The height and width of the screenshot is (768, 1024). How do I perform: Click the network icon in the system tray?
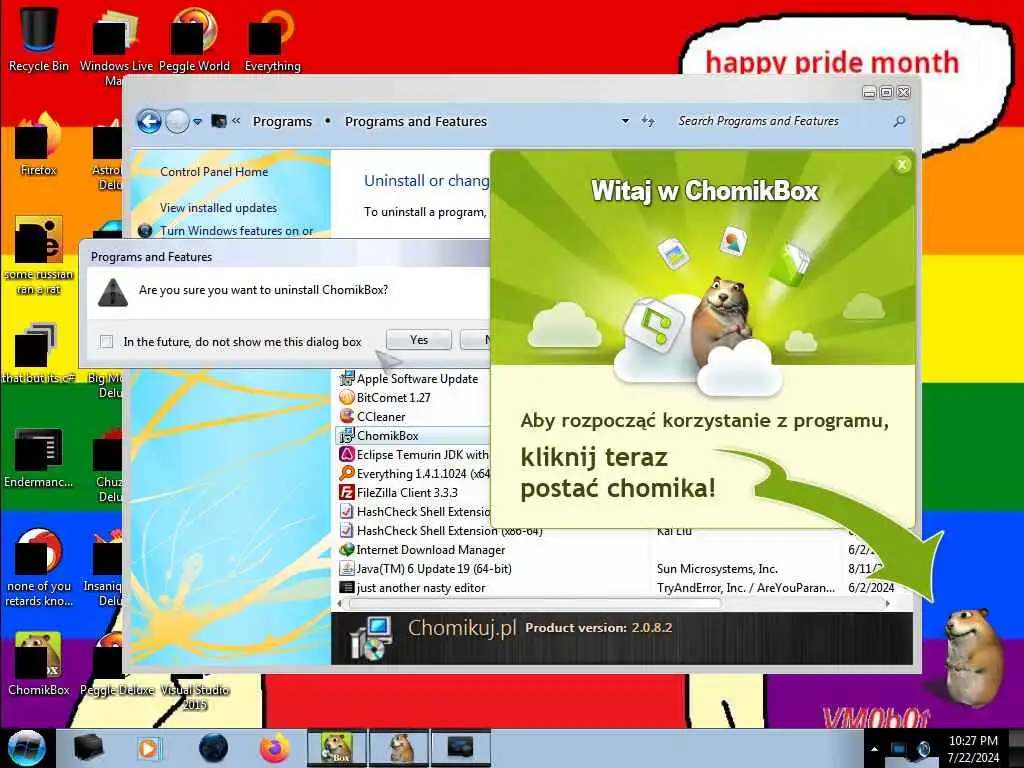point(899,749)
